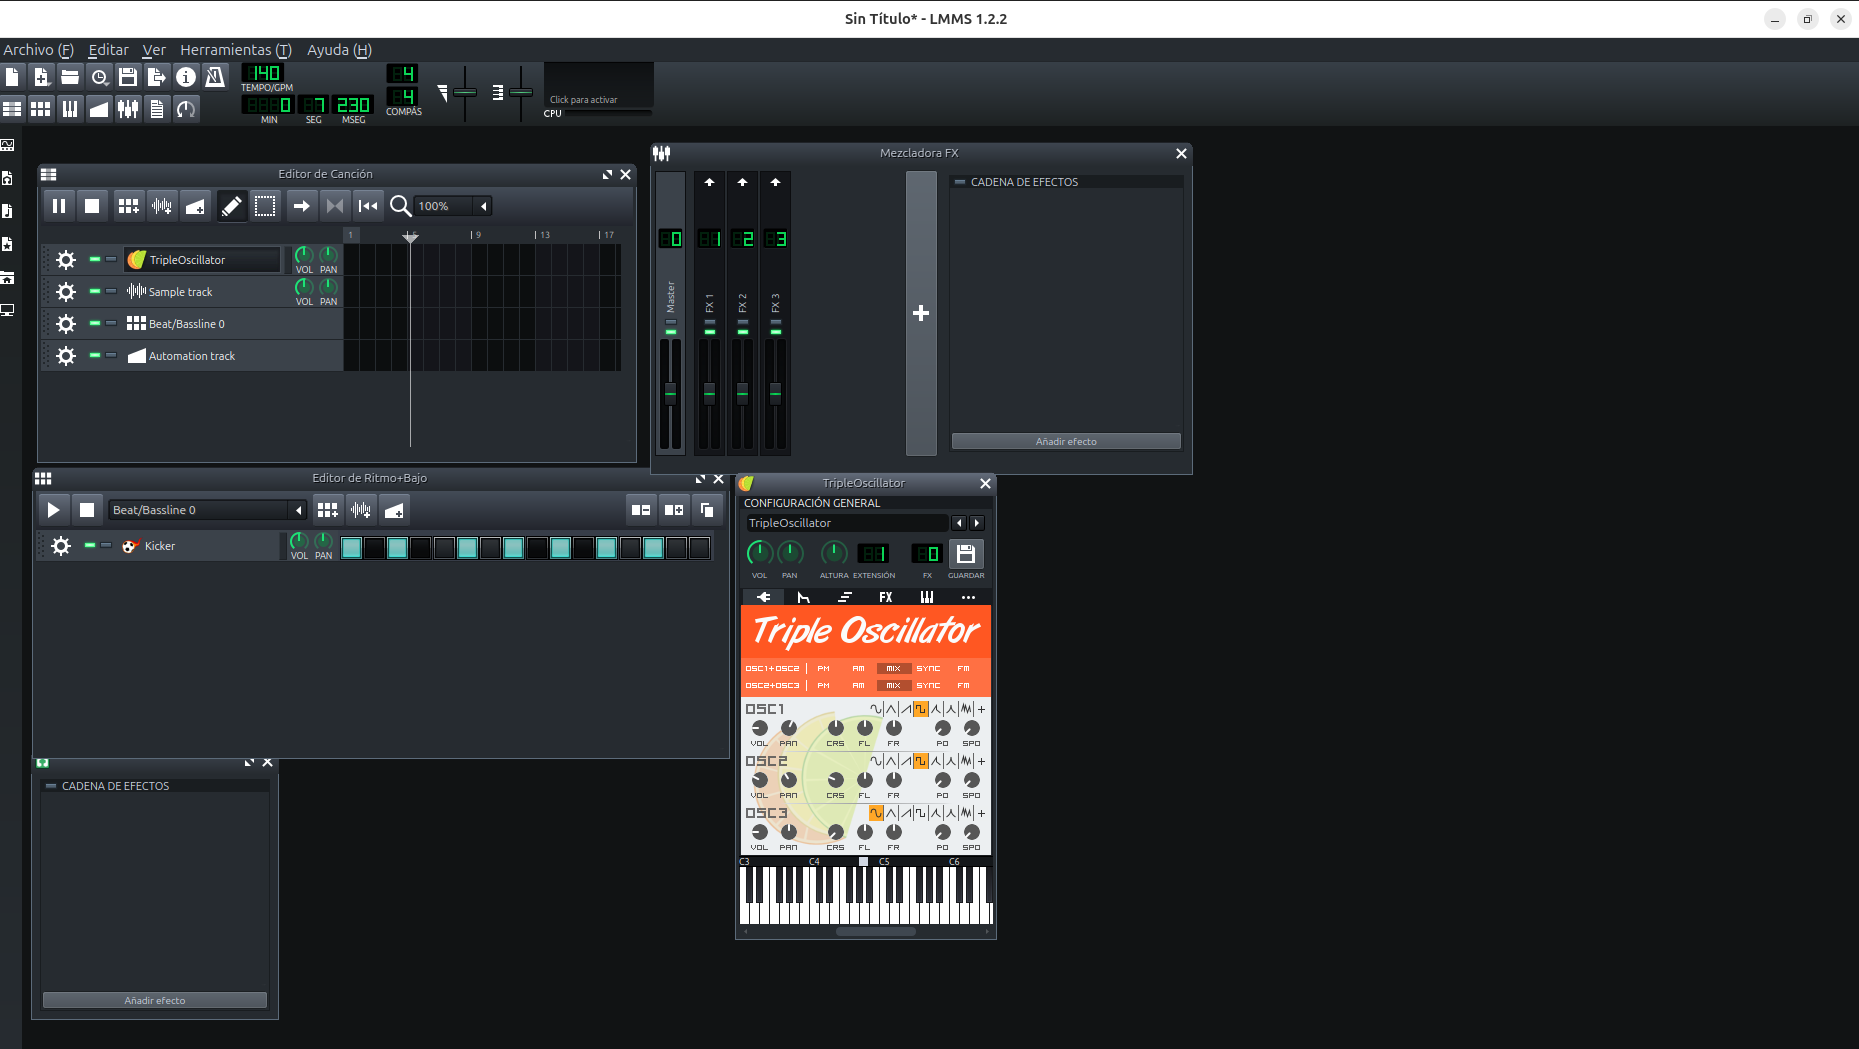This screenshot has height=1049, width=1859.
Task: Enable MIX modulation for OSC1+OSC2
Action: [893, 669]
